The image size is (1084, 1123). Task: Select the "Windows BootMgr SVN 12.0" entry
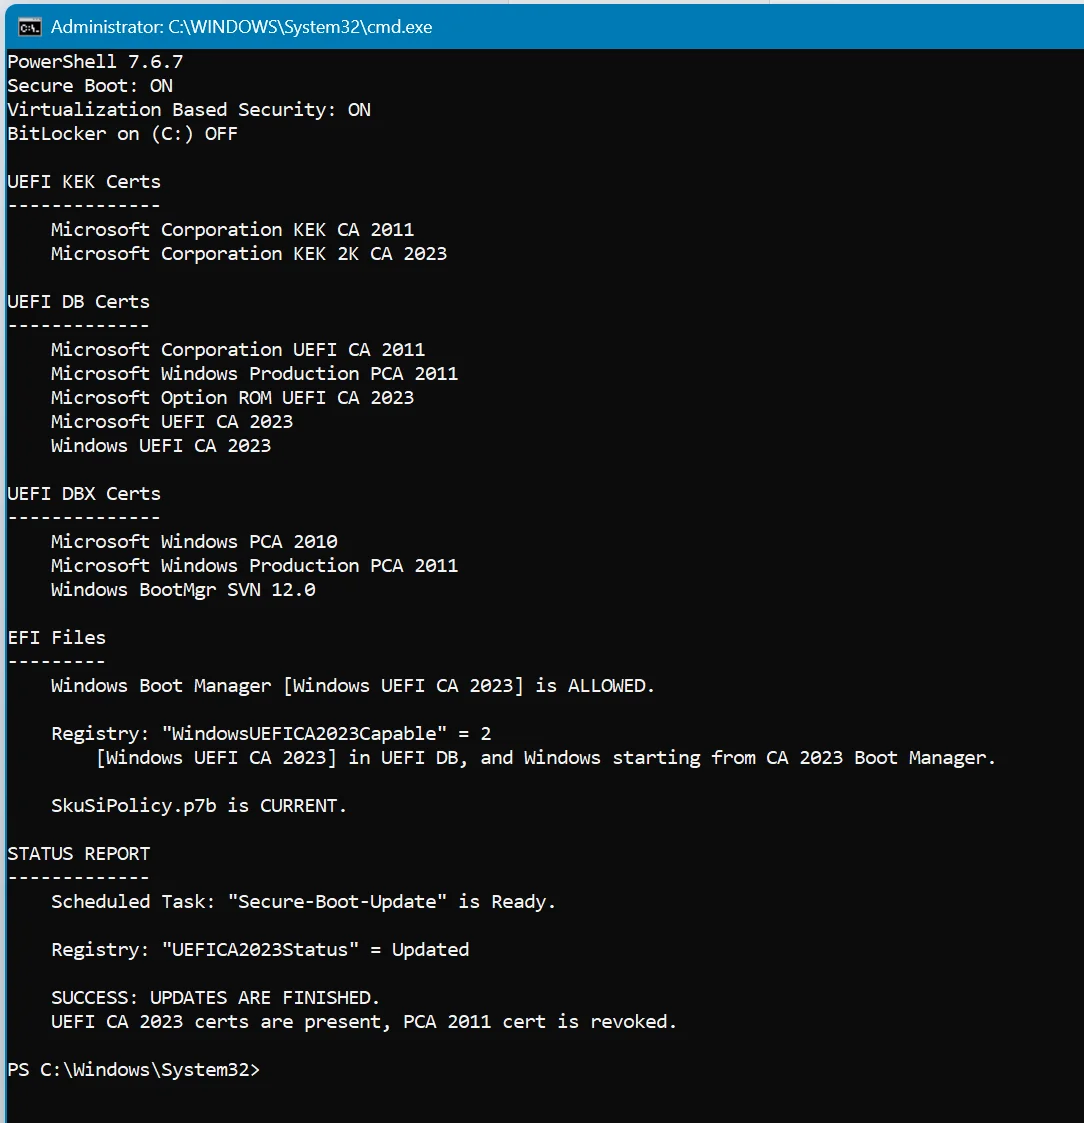pos(183,589)
